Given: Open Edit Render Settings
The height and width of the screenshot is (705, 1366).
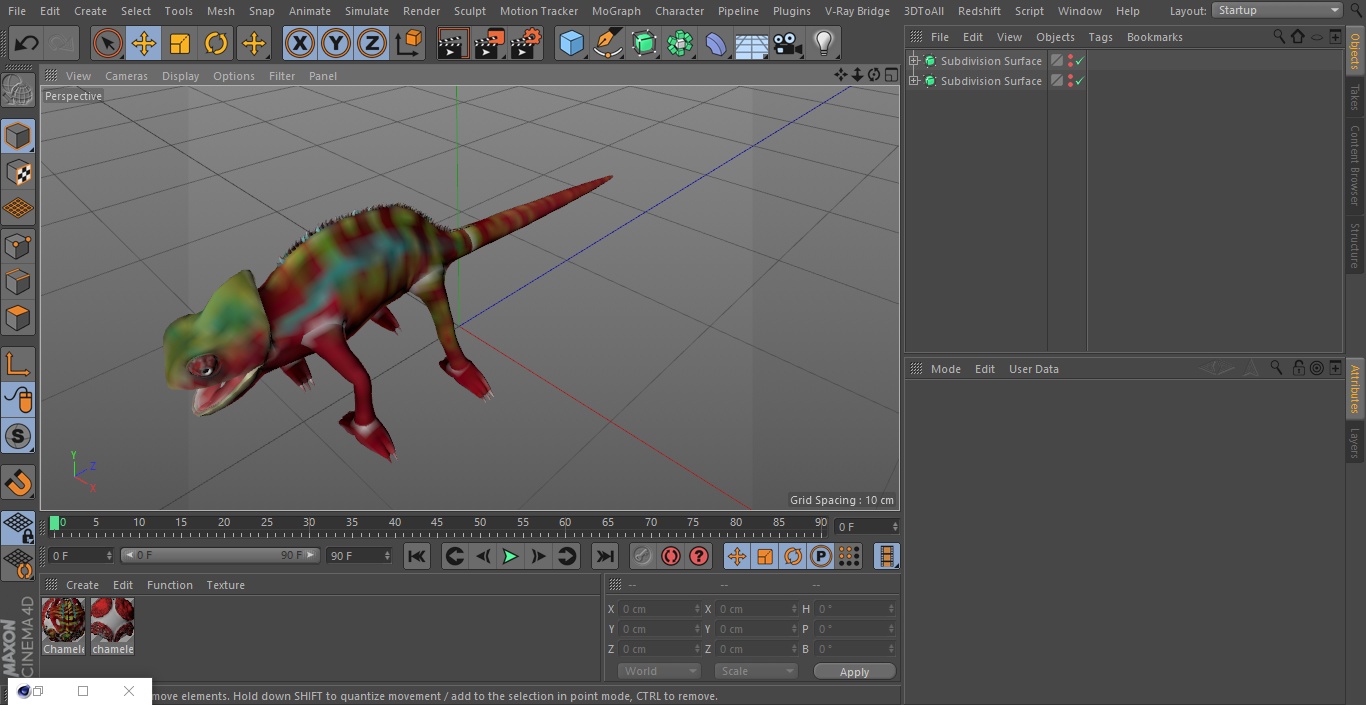Looking at the screenshot, I should pyautogui.click(x=526, y=43).
